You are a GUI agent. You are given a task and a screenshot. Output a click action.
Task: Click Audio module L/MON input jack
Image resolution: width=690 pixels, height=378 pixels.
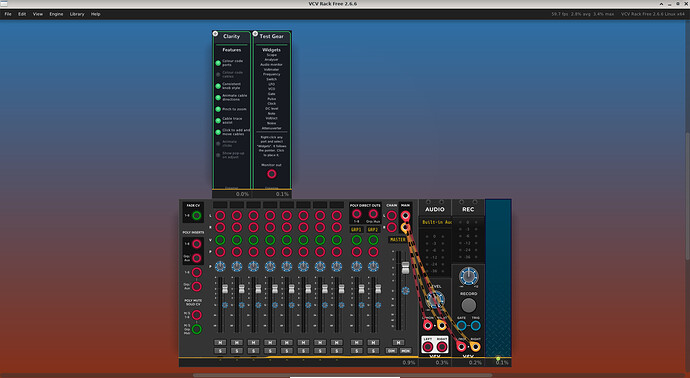pyautogui.click(x=428, y=326)
